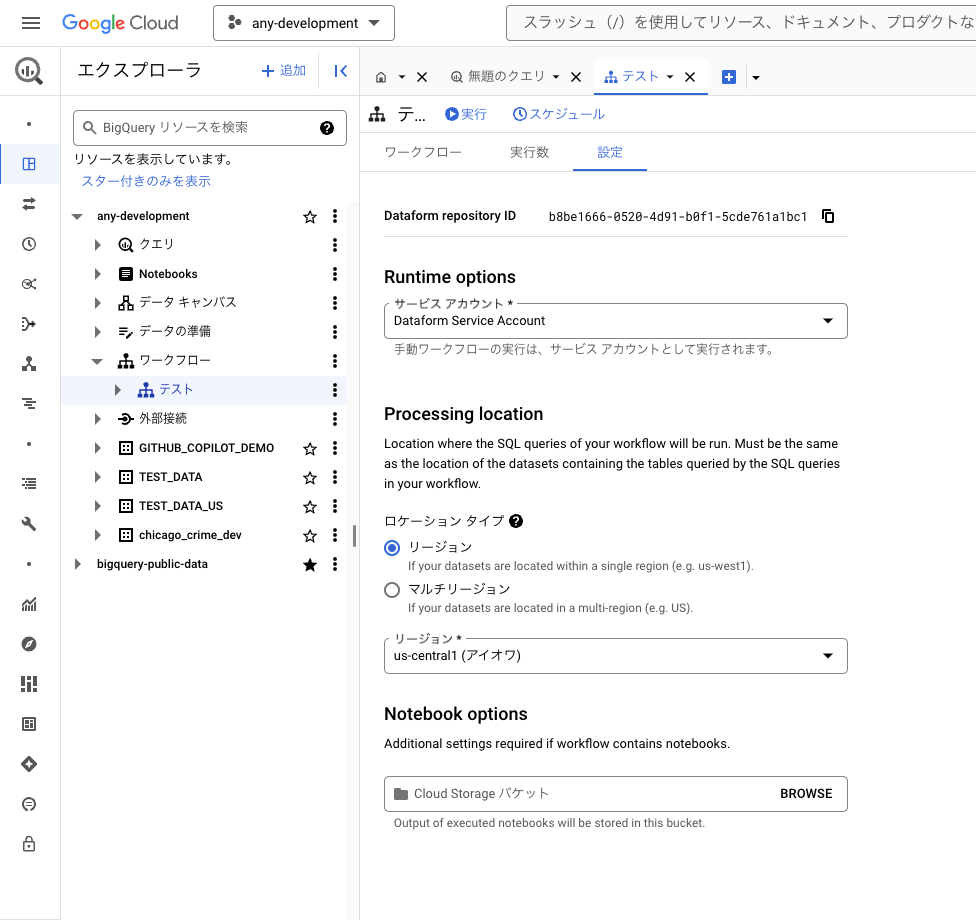Open more options for any-development project

335,216
